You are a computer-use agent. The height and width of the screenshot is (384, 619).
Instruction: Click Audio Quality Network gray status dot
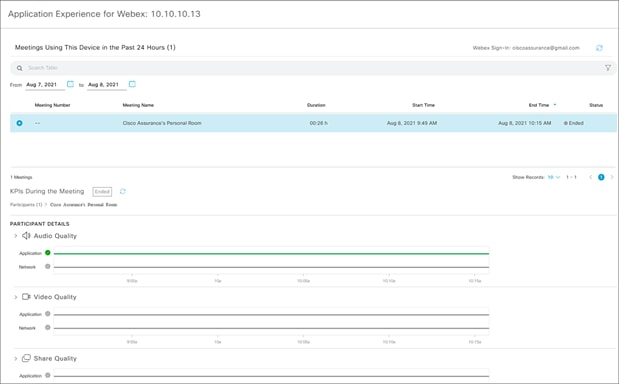[x=48, y=266]
